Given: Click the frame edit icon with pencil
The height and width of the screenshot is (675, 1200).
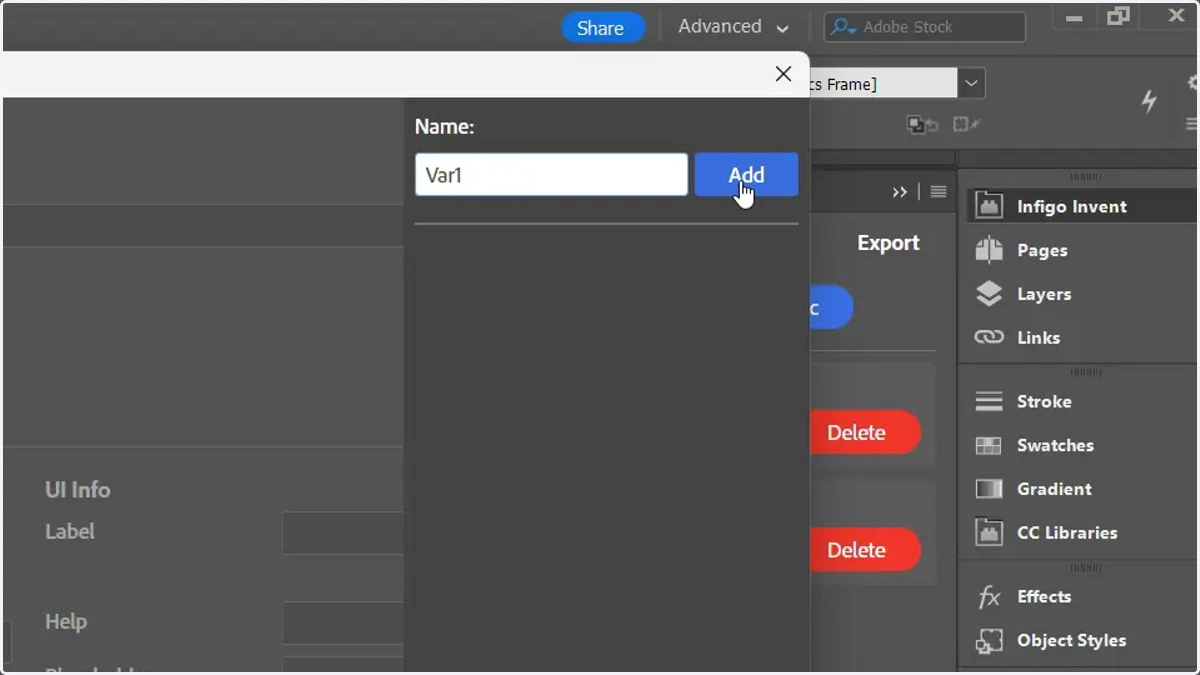Looking at the screenshot, I should pos(966,125).
